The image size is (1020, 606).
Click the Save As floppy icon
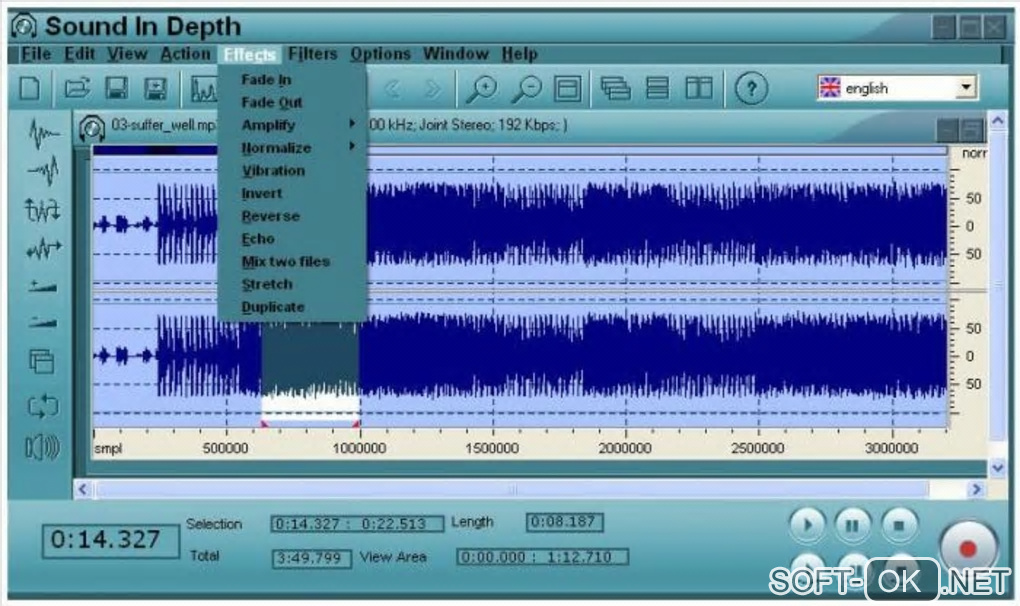tap(155, 88)
